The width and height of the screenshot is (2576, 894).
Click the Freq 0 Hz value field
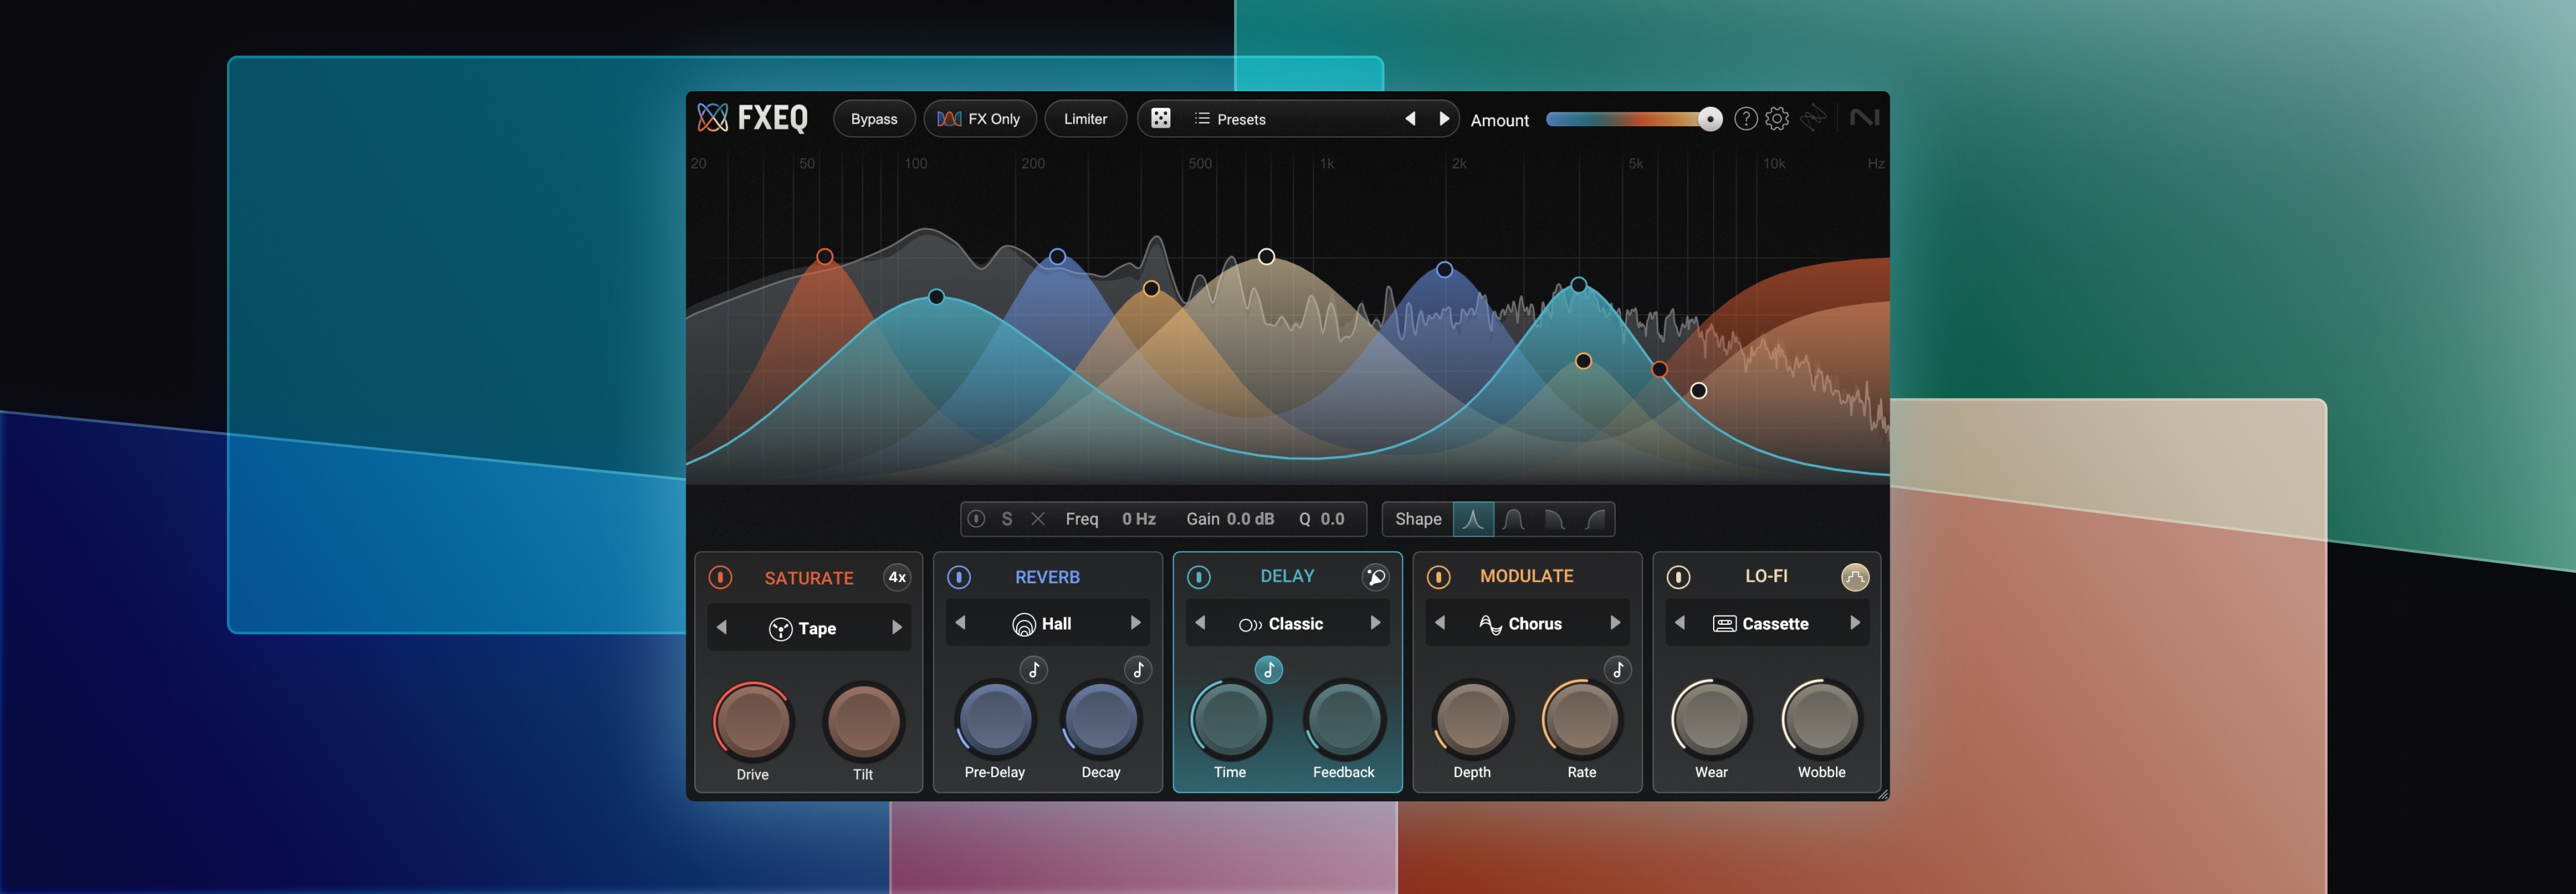coord(1138,519)
